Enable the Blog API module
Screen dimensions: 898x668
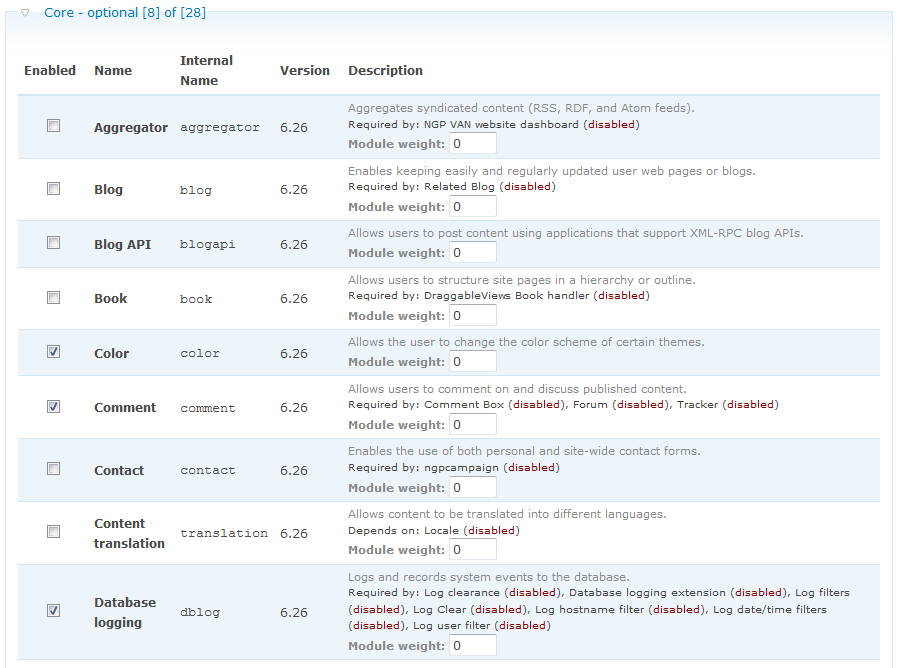coord(53,240)
